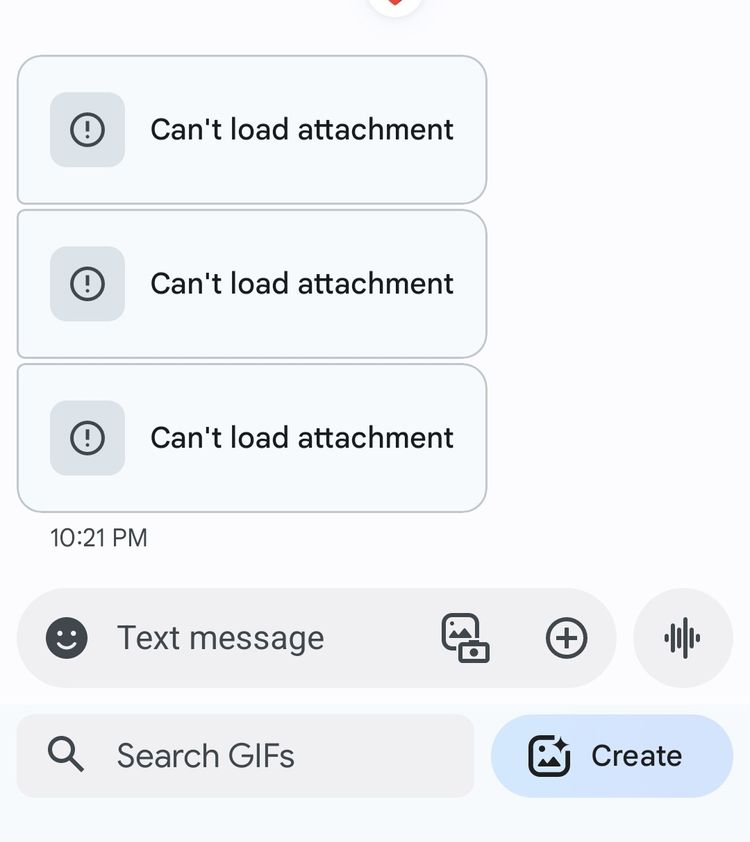Tap the gallery and camera attach icon

click(465, 638)
